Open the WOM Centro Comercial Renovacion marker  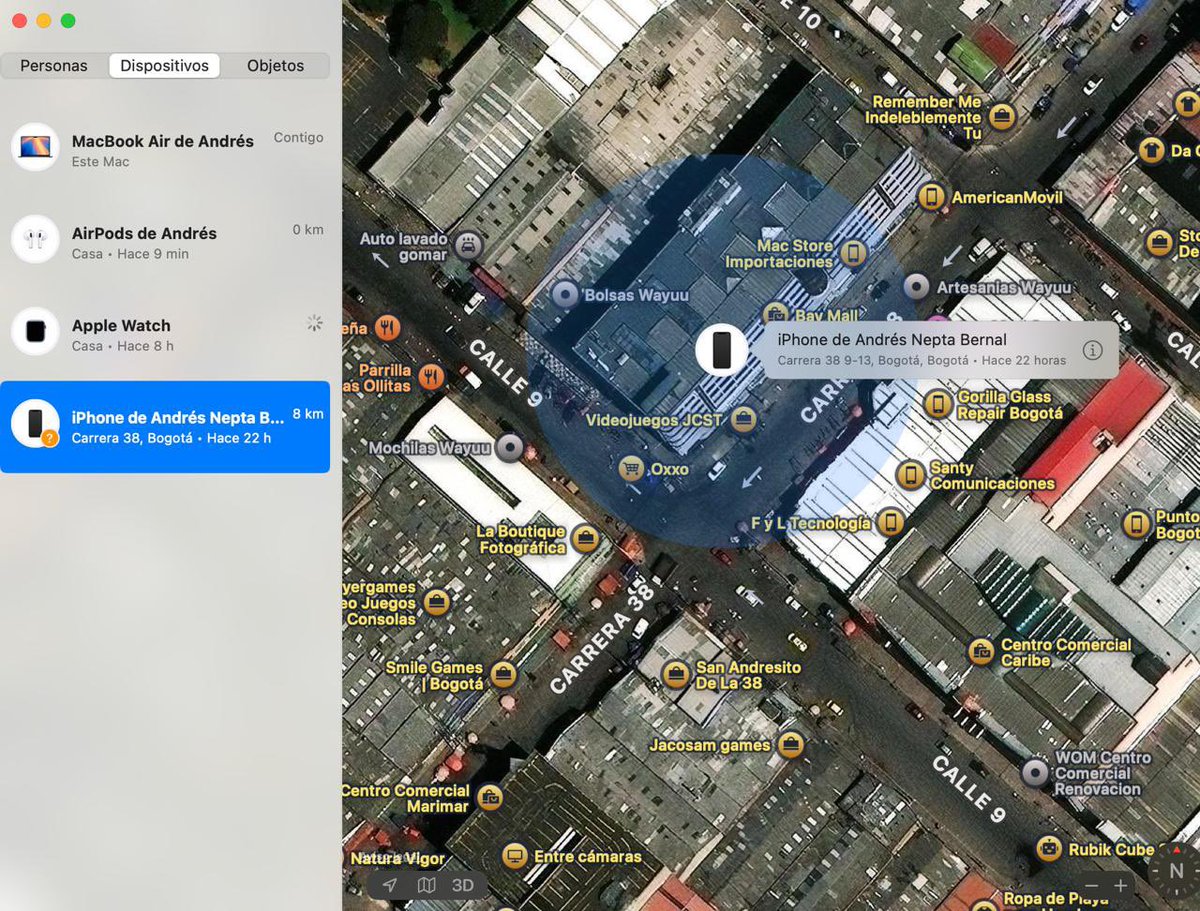1035,772
